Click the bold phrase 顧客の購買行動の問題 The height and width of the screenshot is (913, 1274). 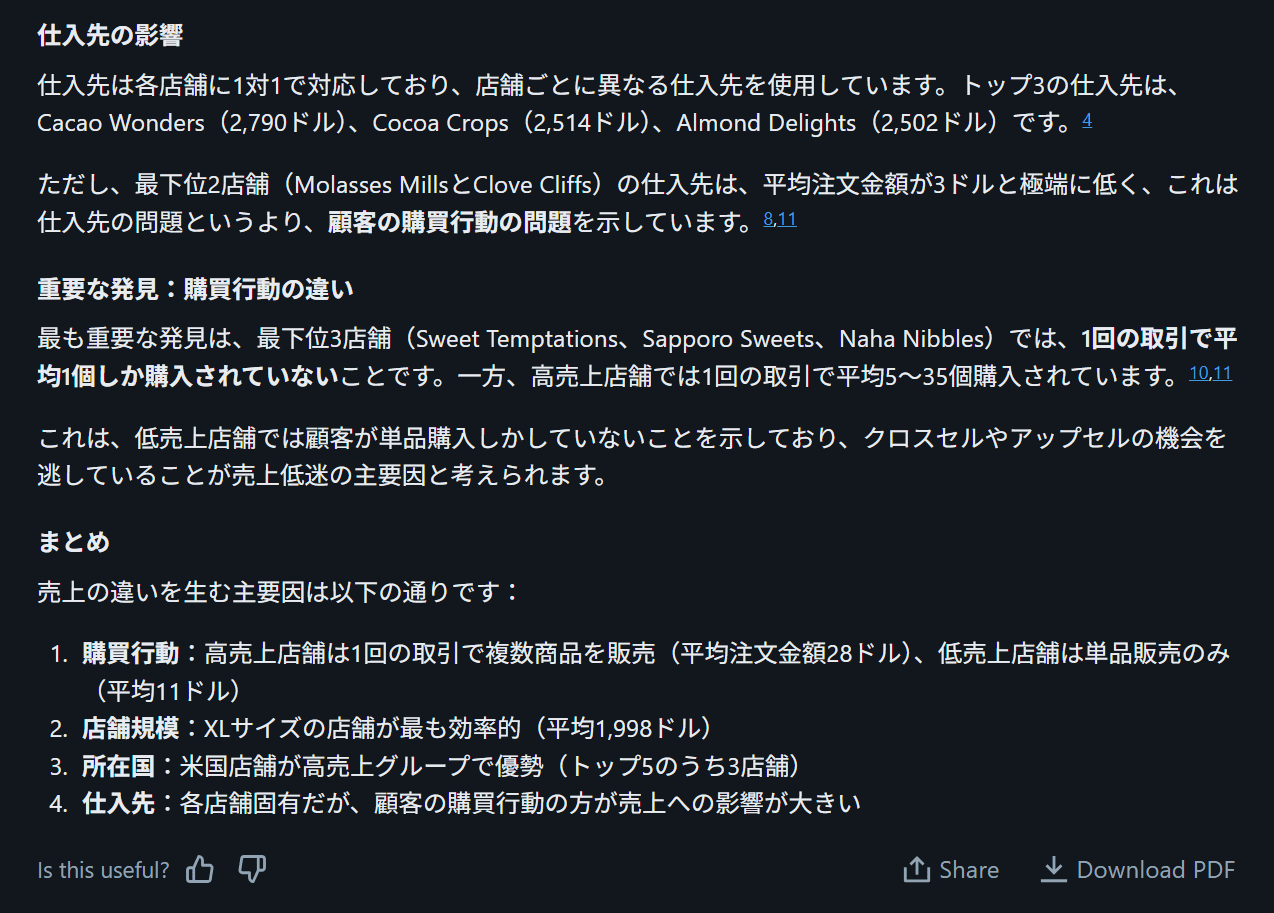point(450,222)
